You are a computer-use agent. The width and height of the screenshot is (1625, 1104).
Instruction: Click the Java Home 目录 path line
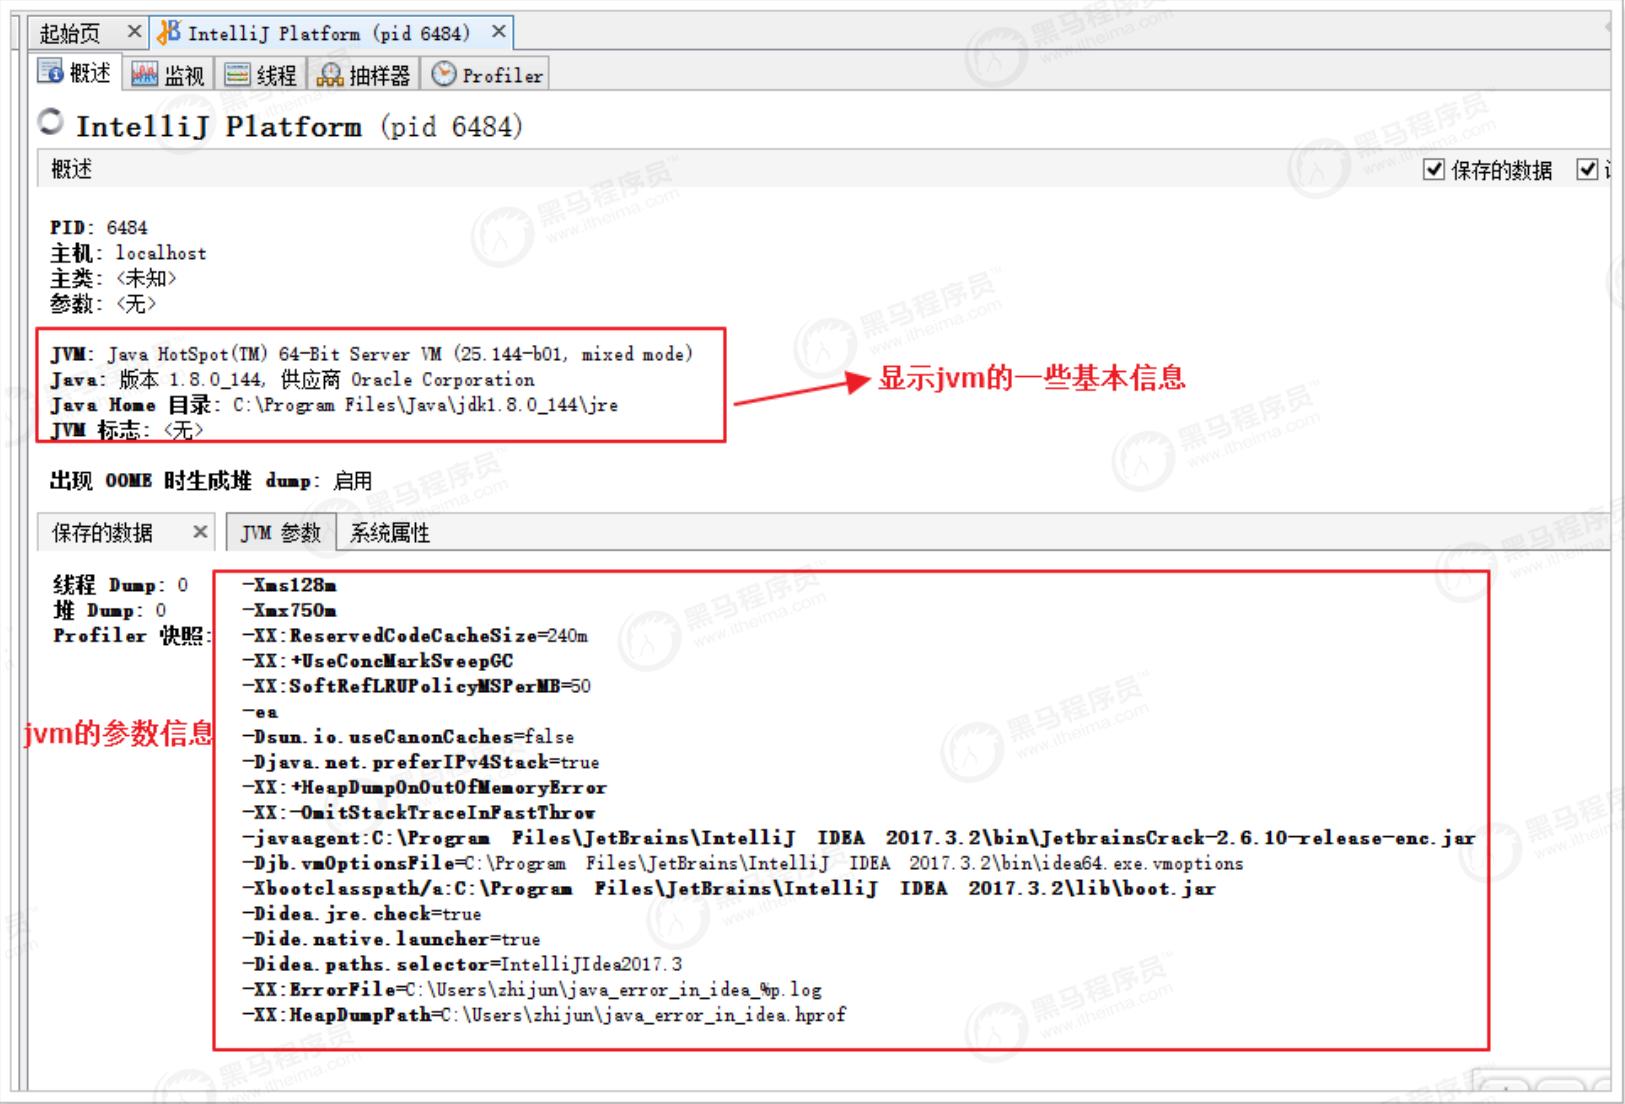click(334, 405)
